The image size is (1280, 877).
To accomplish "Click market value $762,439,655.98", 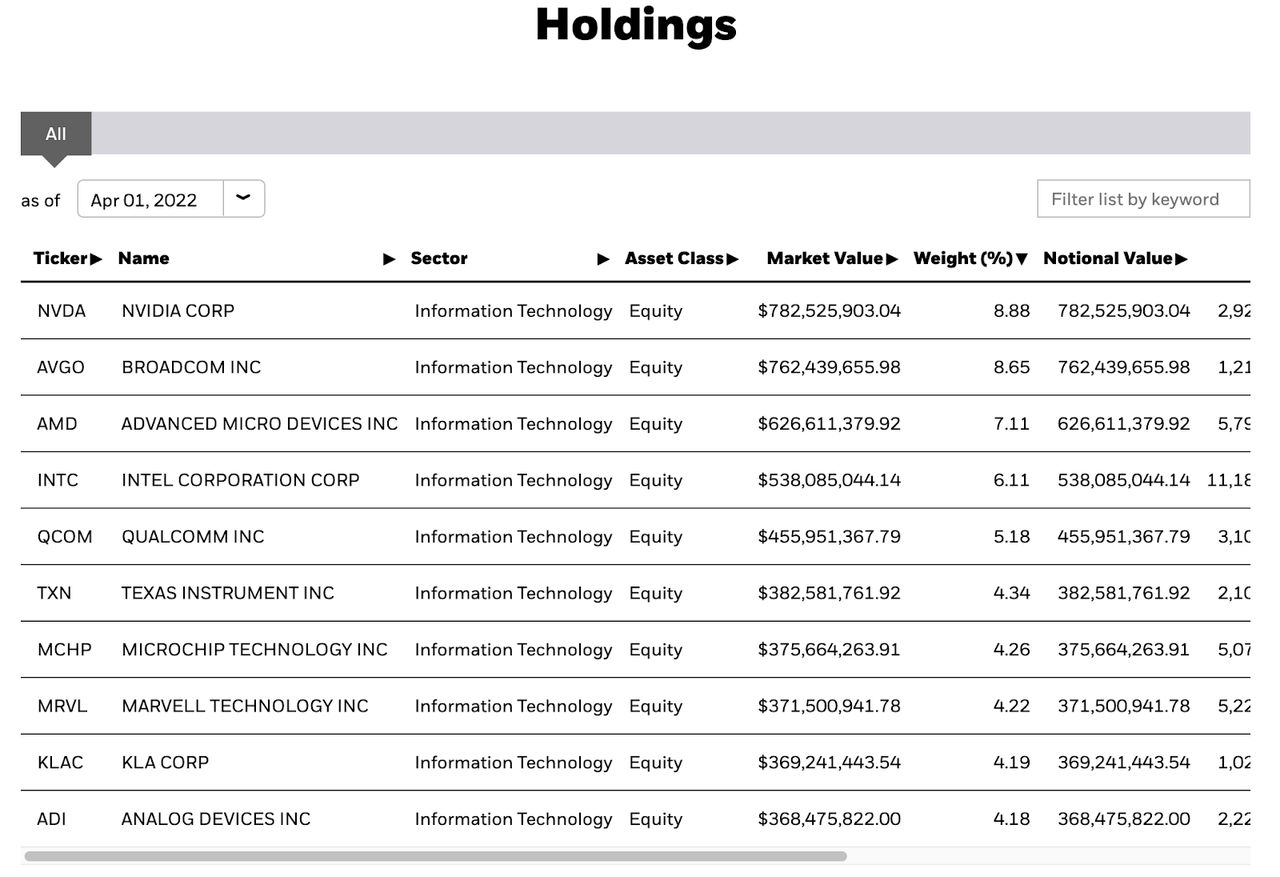I will pyautogui.click(x=829, y=367).
